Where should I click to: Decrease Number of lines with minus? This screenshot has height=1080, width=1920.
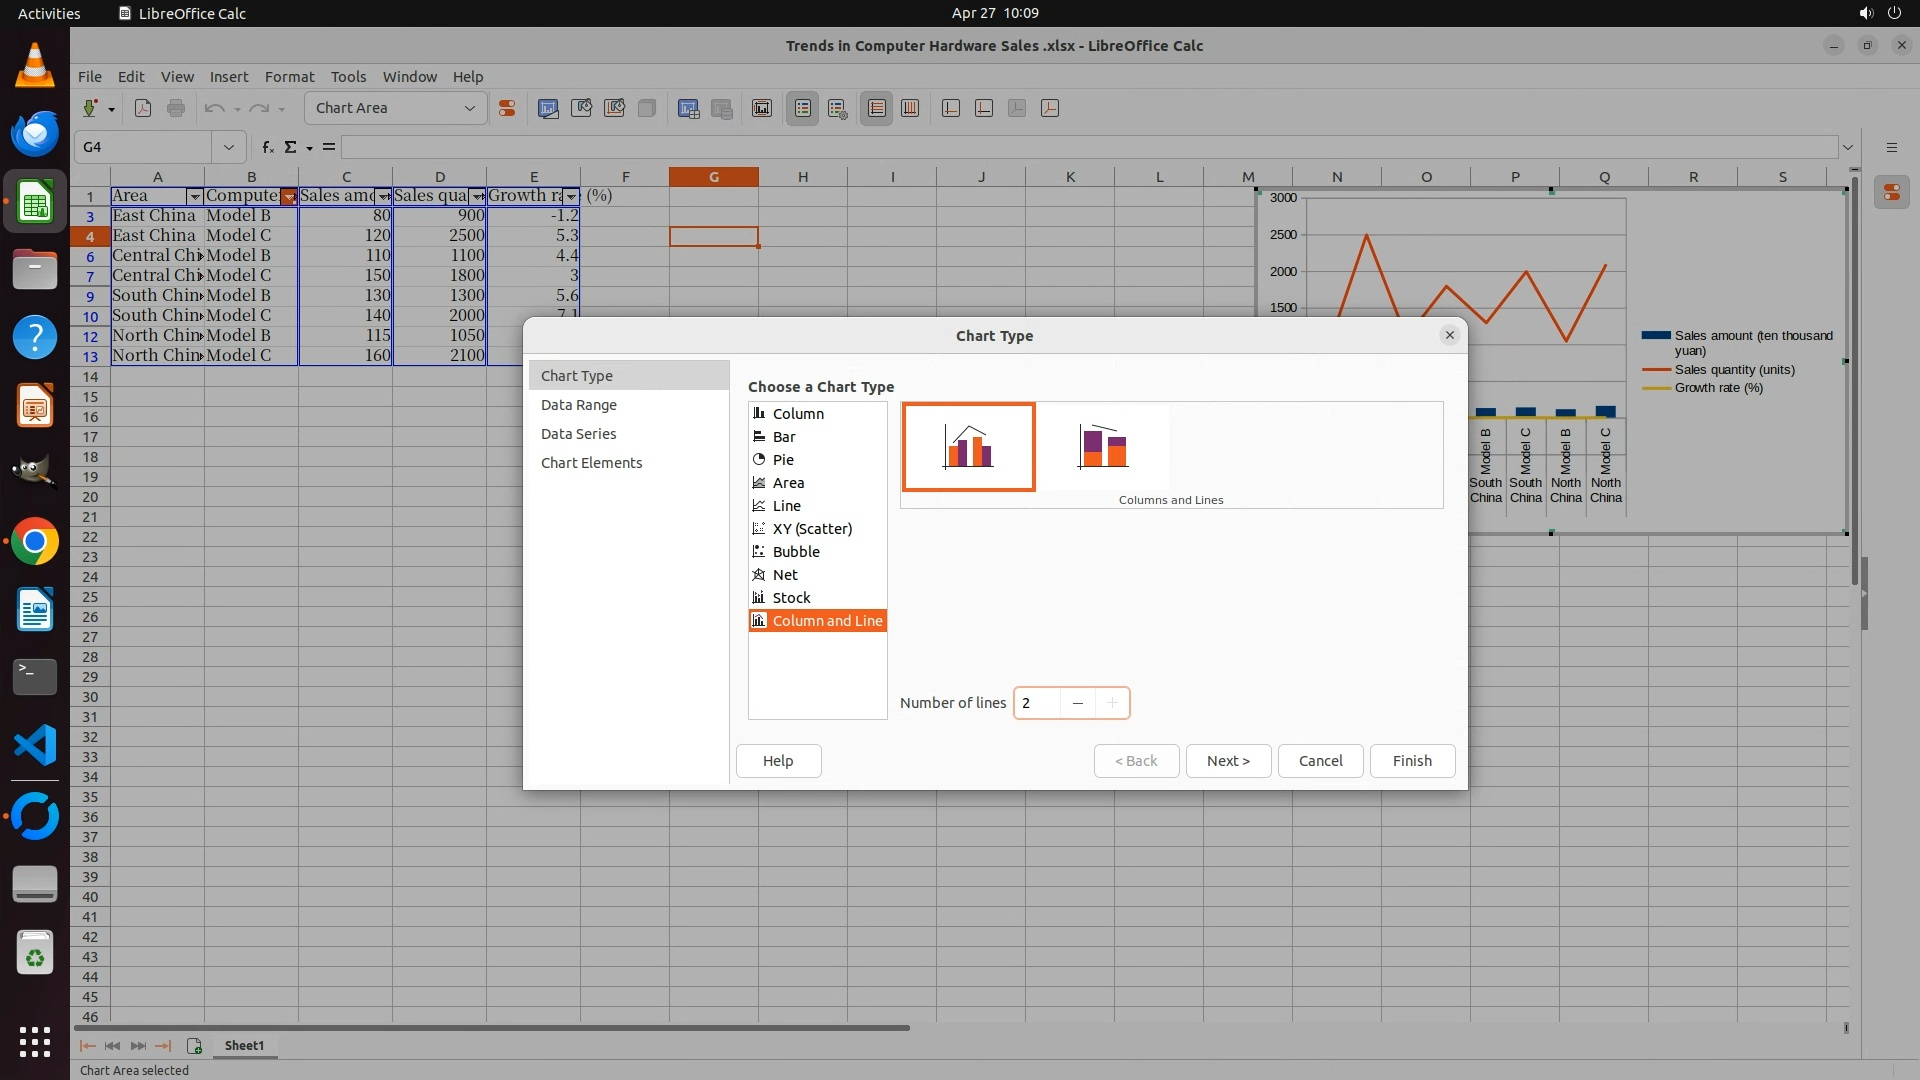pyautogui.click(x=1077, y=703)
